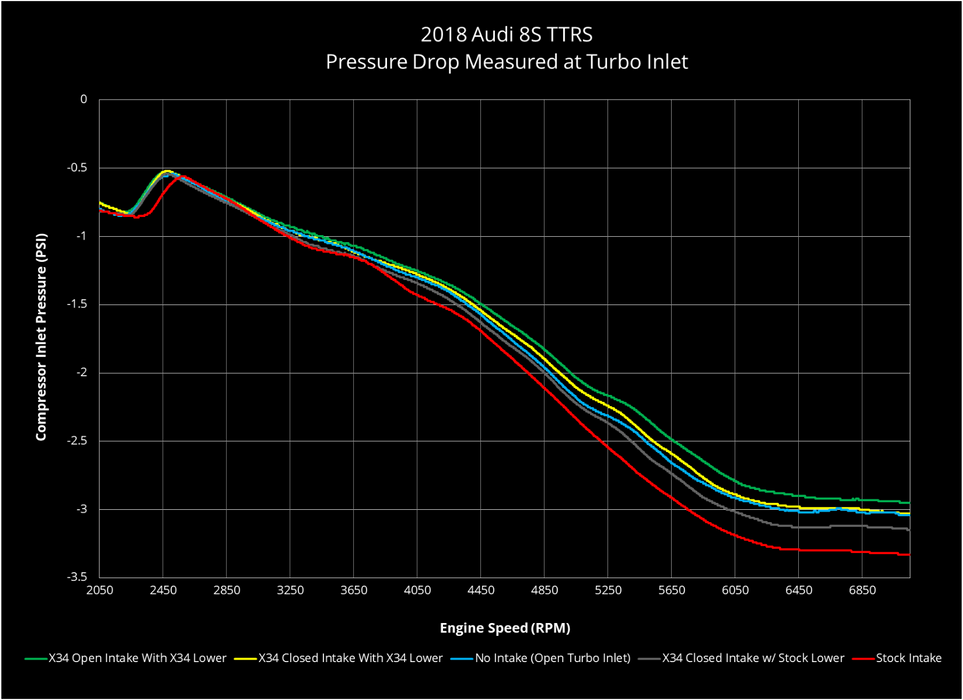Click the -3.5 tick label on the y-axis
The width and height of the screenshot is (963, 700).
[x=75, y=577]
